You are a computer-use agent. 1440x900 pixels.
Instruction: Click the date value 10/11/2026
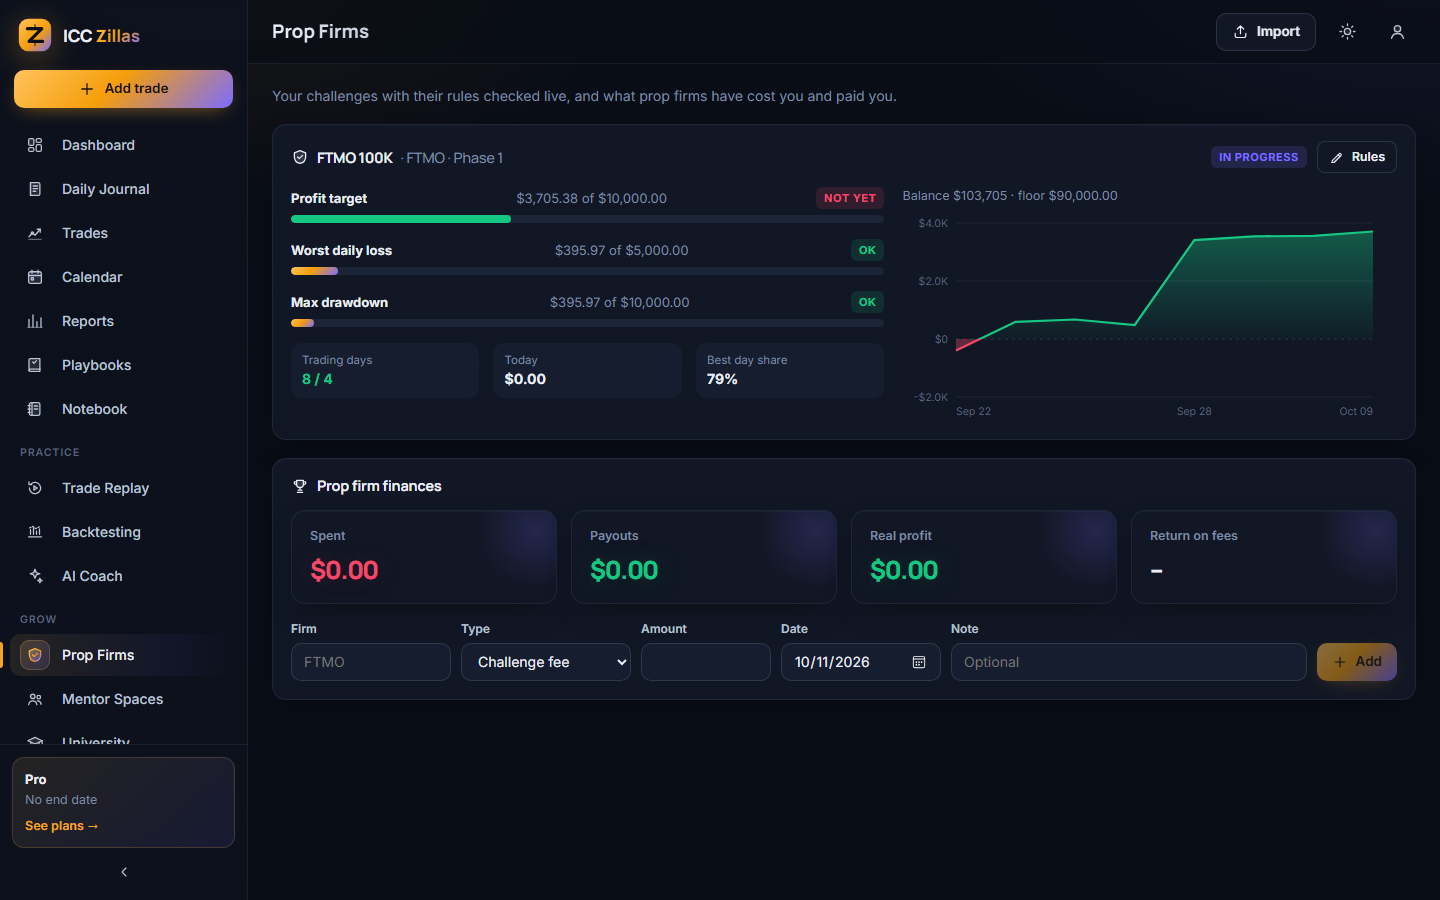[832, 662]
